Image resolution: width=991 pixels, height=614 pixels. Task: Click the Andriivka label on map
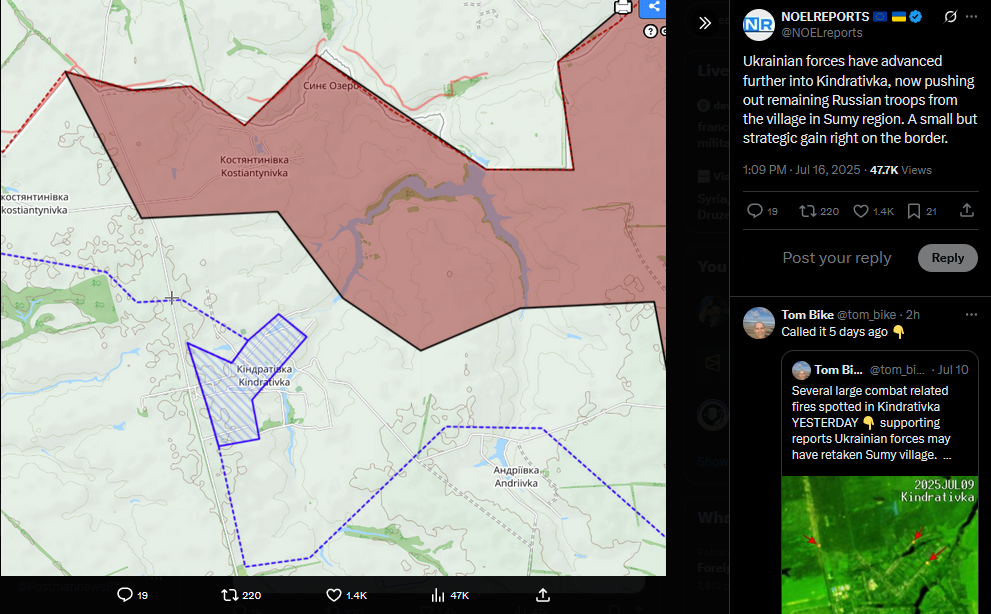(516, 477)
